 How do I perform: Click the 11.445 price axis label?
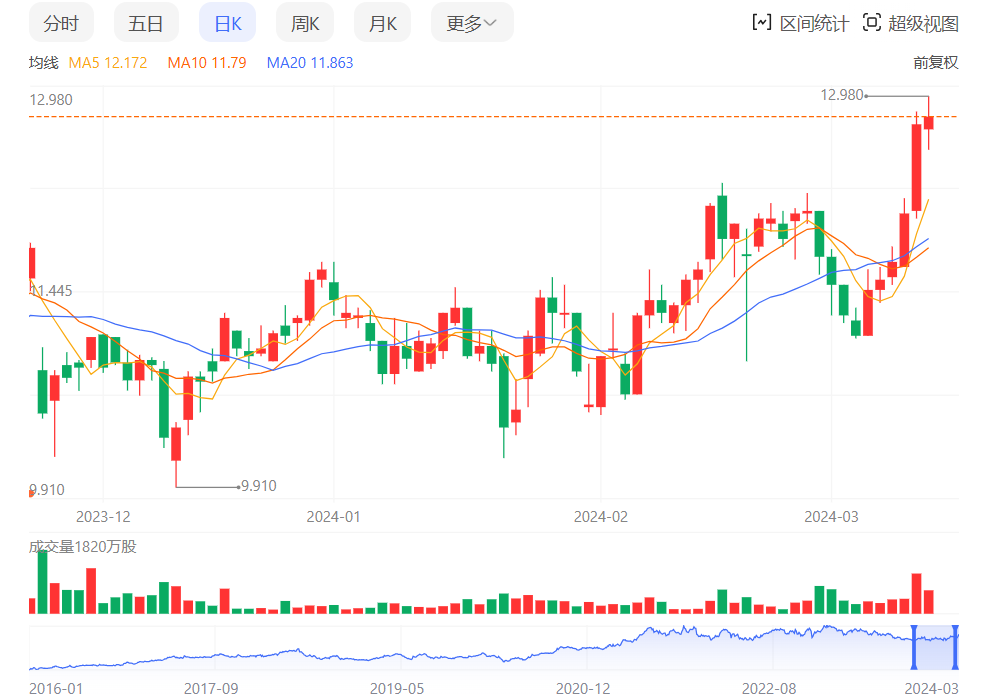pos(52,291)
